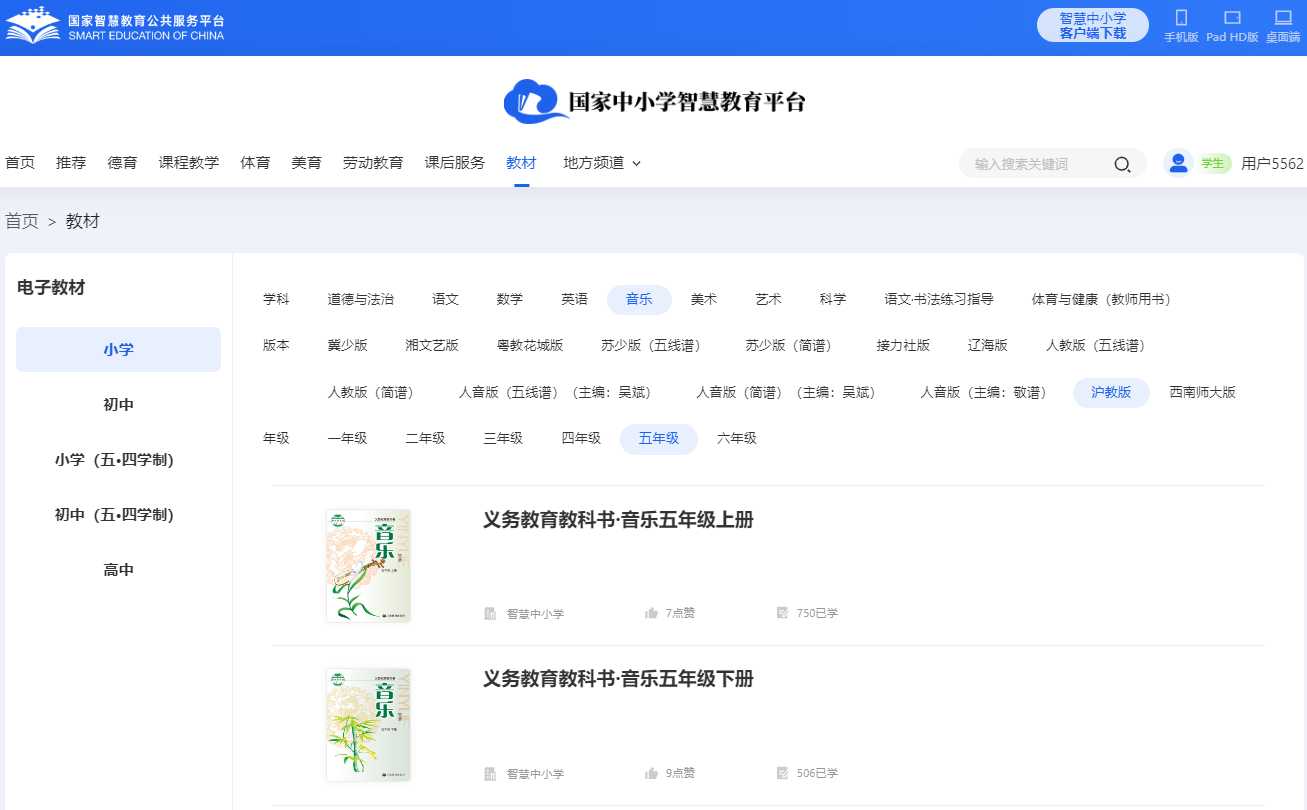Click the user avatar icon
Image resolution: width=1307 pixels, height=810 pixels.
(1178, 163)
